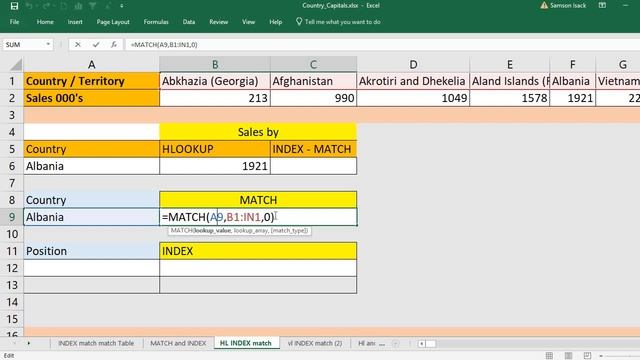Click 'Albania' cell in row 9
Image resolution: width=640 pixels, height=360 pixels.
[x=91, y=217]
